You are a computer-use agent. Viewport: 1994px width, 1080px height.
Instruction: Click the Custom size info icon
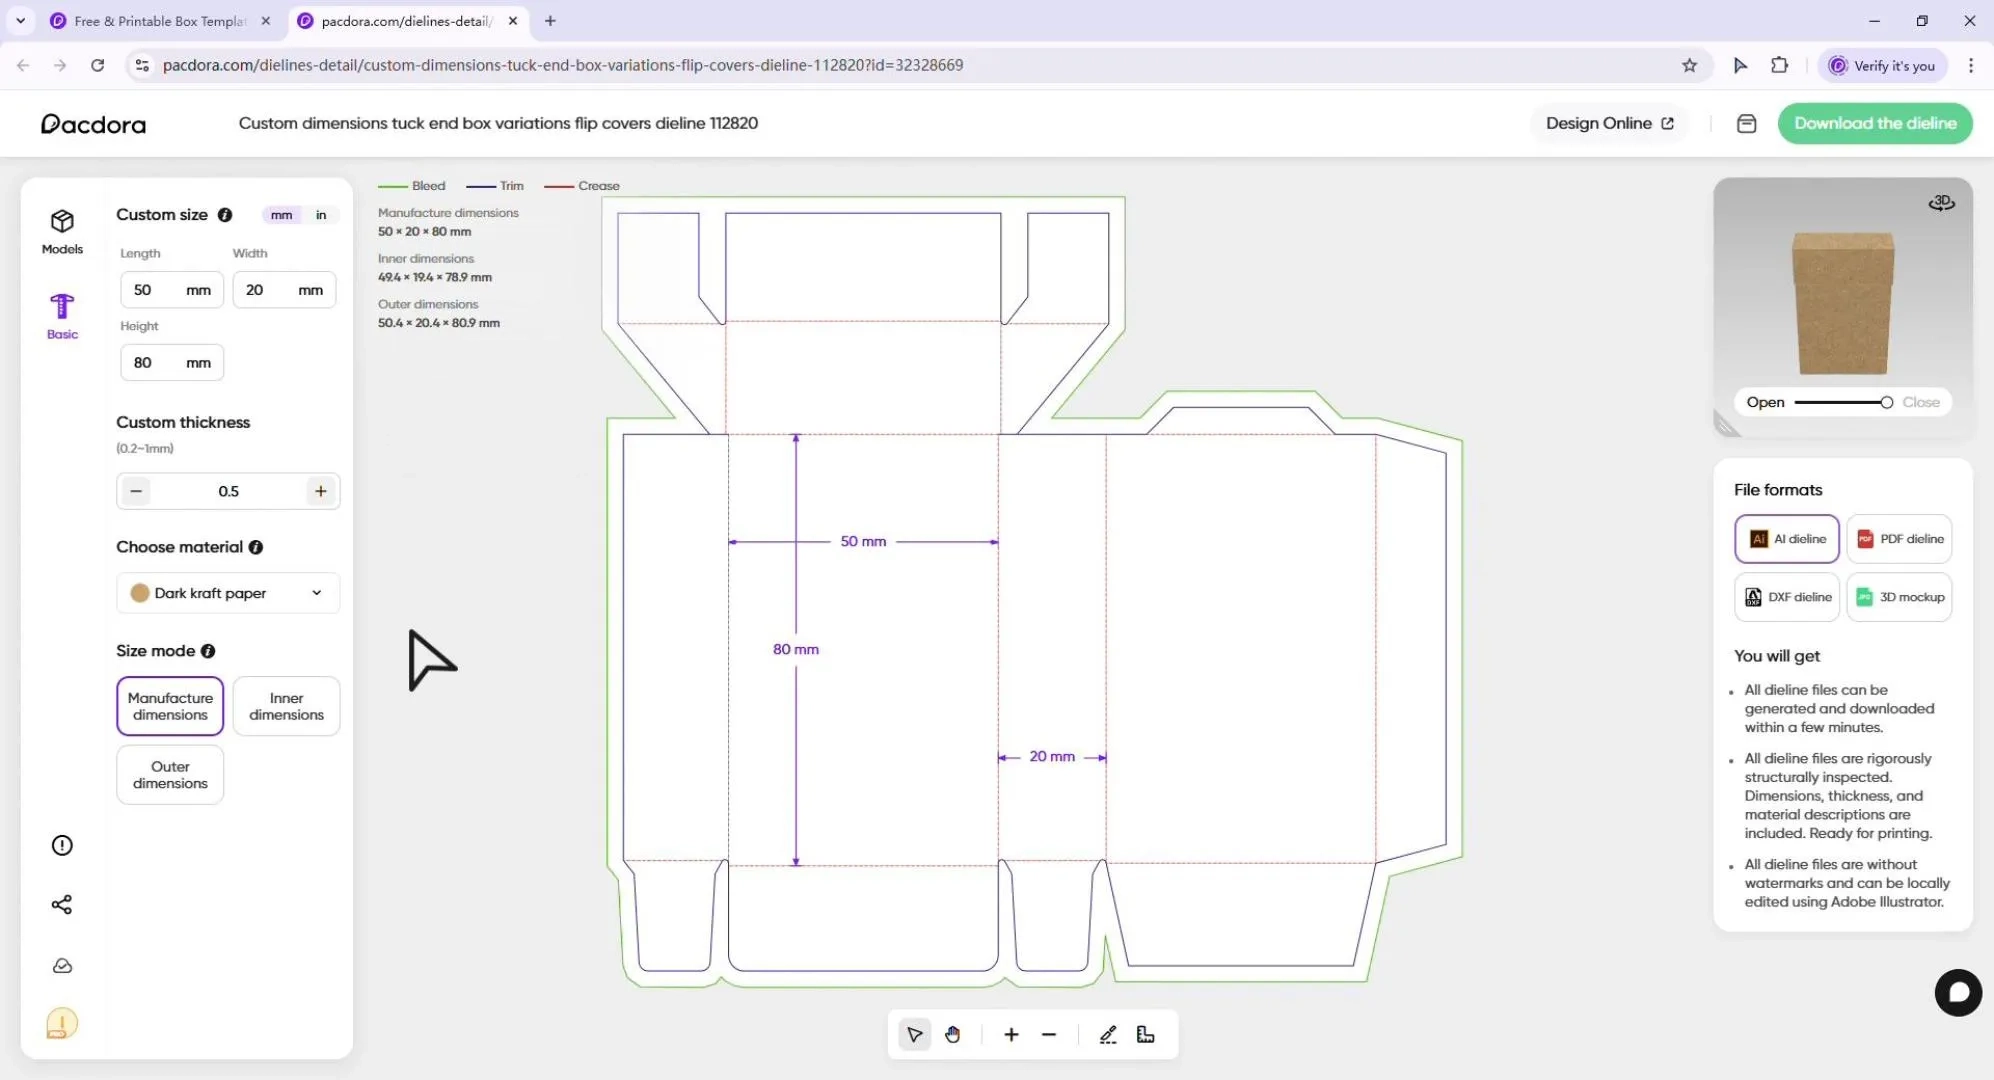click(x=225, y=215)
